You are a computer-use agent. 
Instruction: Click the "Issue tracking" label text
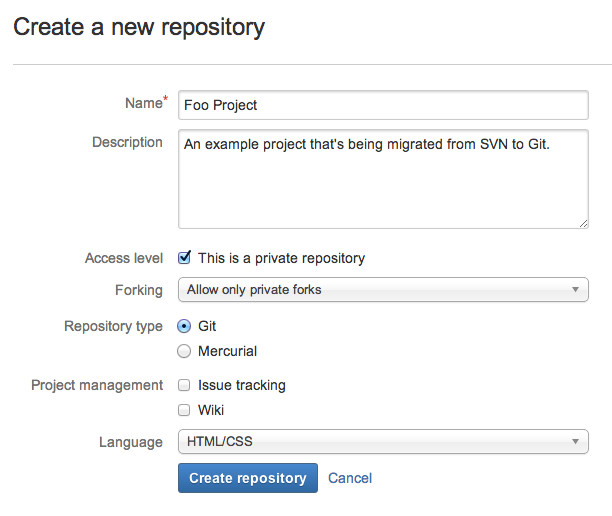(x=241, y=385)
